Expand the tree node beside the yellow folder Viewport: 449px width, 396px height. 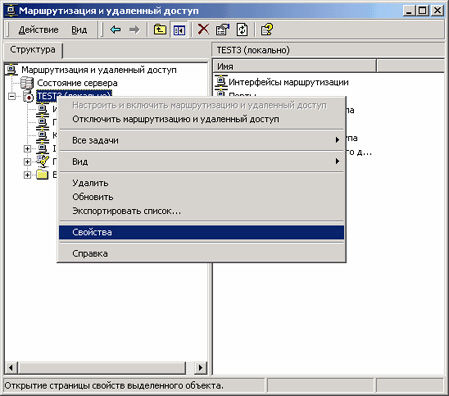click(27, 175)
